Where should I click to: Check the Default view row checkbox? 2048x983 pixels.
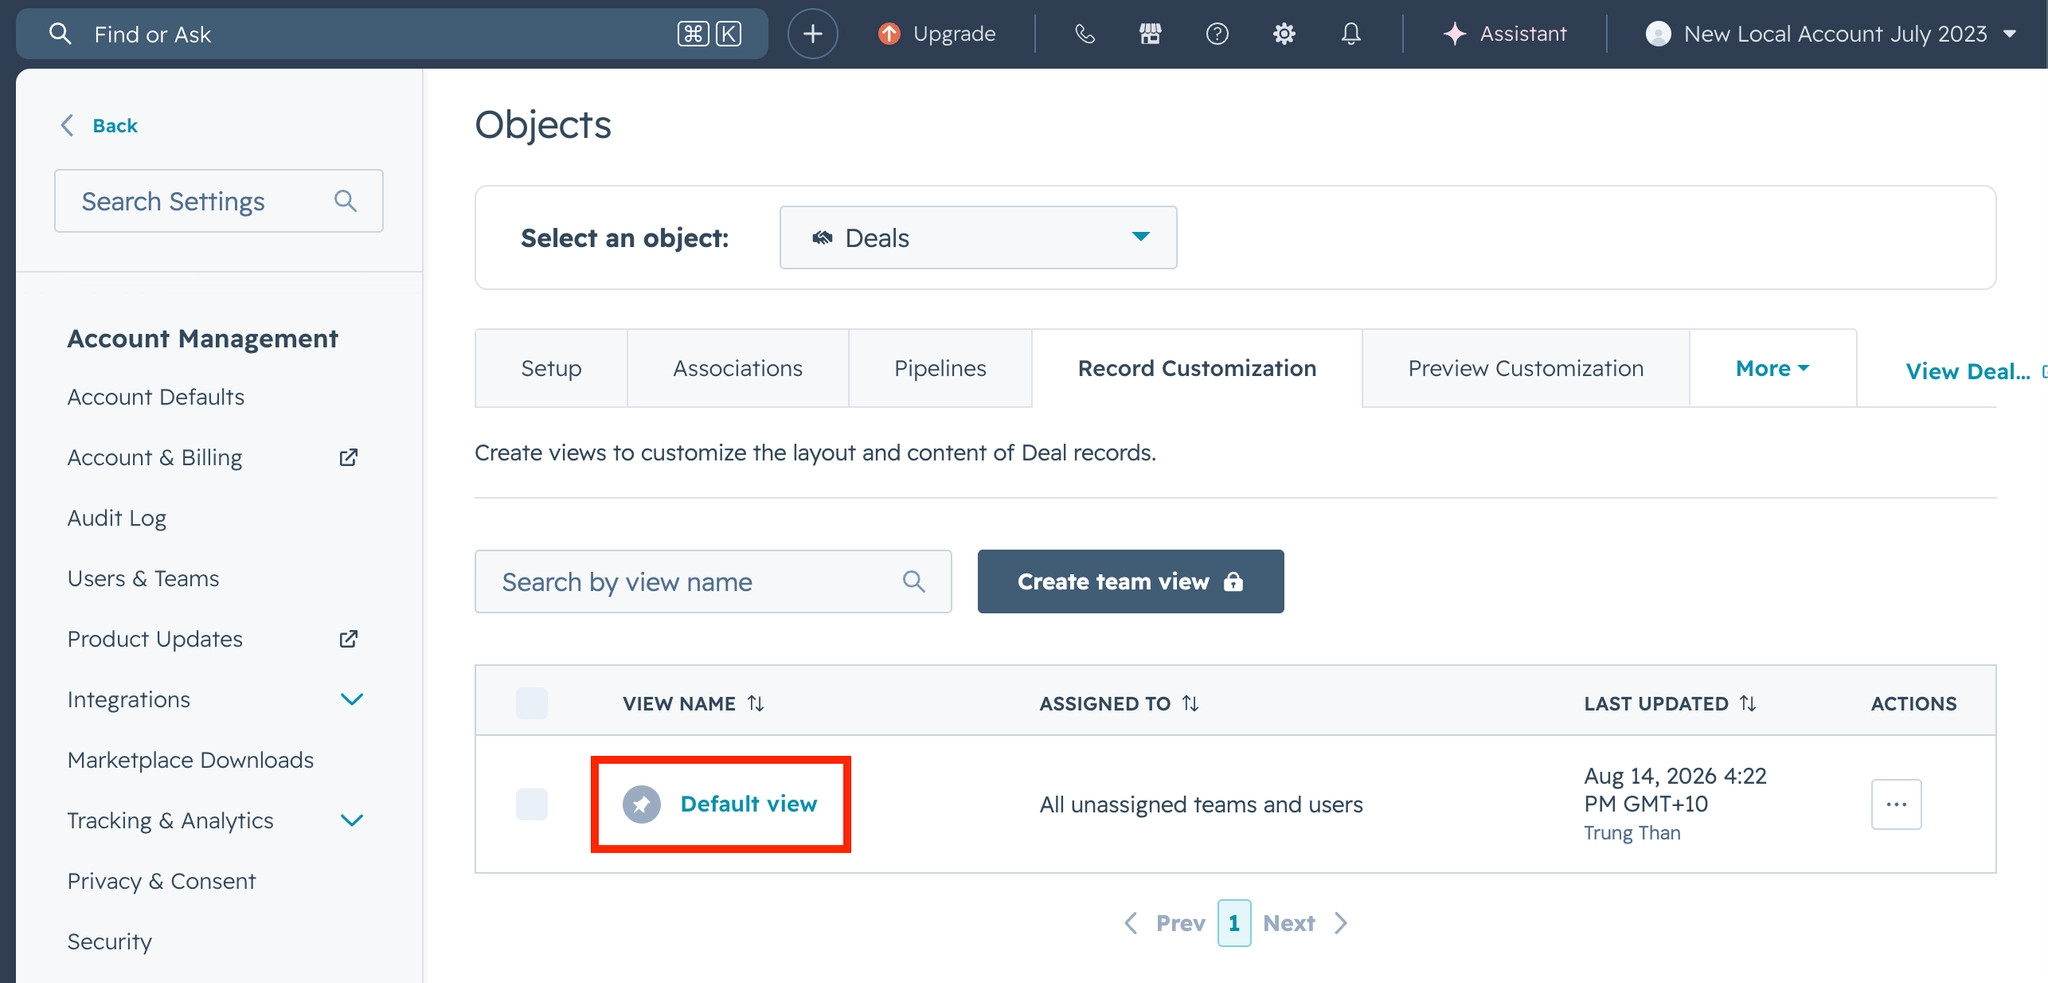pos(532,804)
